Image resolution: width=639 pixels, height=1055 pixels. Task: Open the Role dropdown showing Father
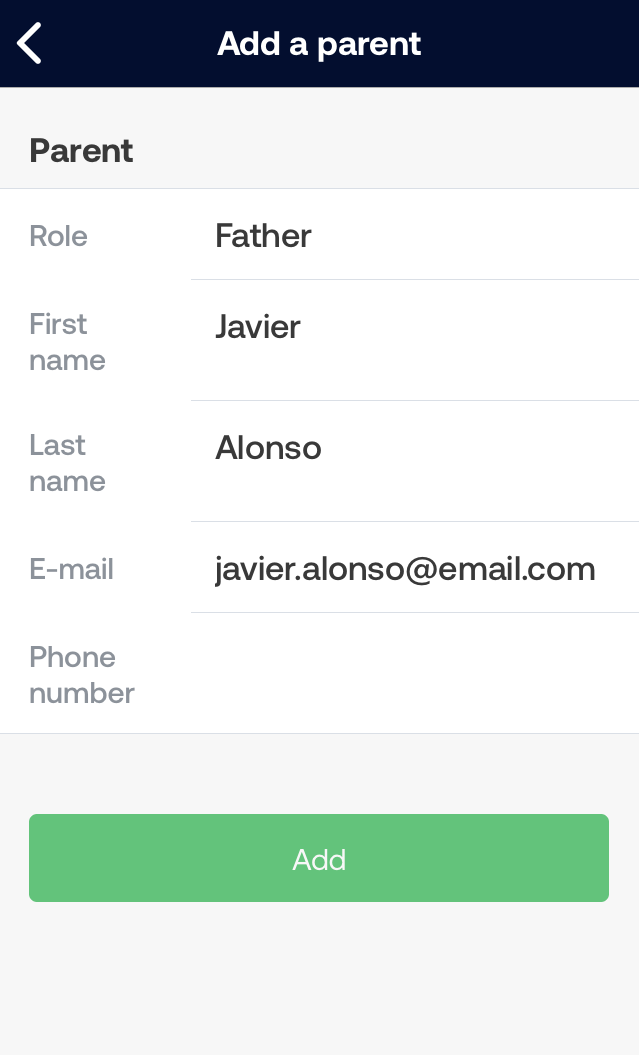[414, 236]
